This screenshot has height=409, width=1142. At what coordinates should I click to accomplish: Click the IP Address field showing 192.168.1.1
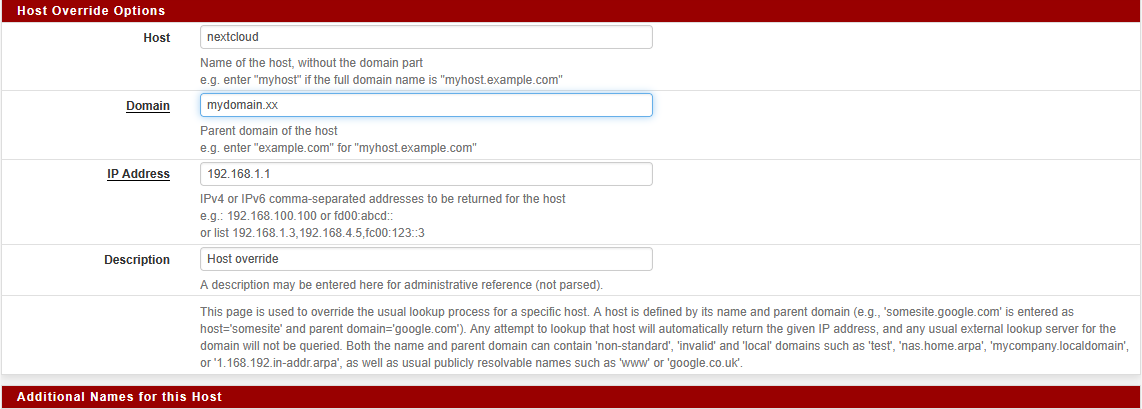pos(426,174)
